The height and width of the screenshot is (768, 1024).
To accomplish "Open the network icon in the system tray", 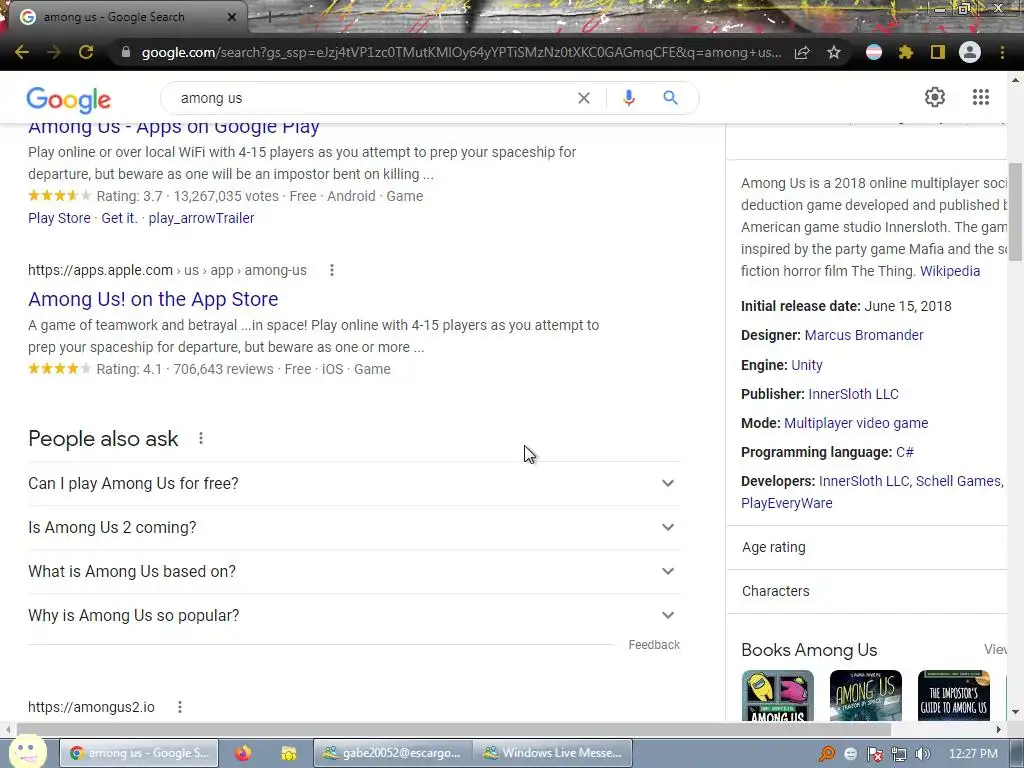I will pyautogui.click(x=899, y=754).
